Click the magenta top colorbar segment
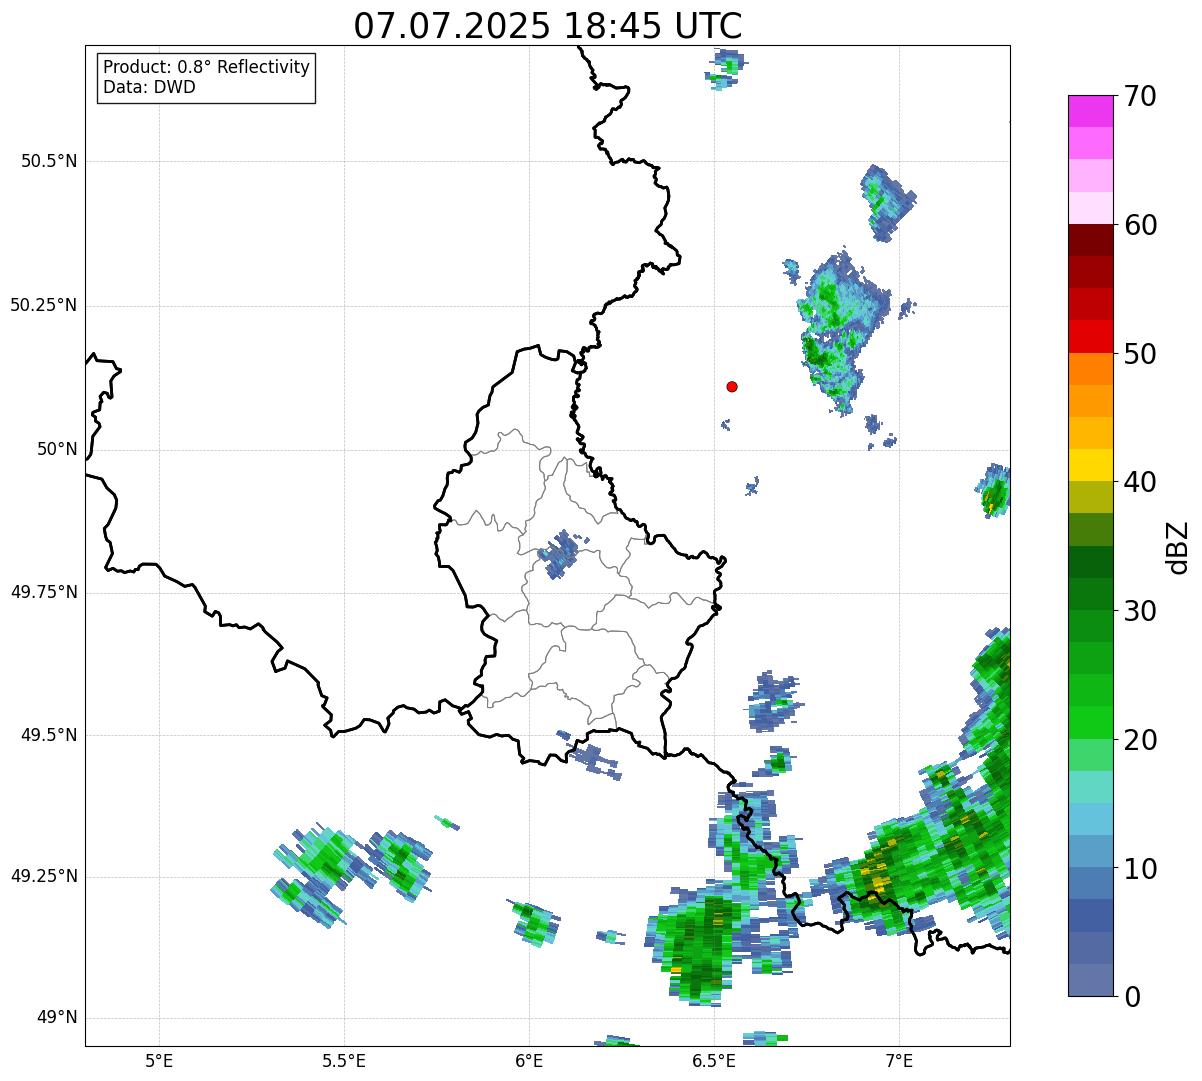The width and height of the screenshot is (1202, 1081). (1090, 111)
